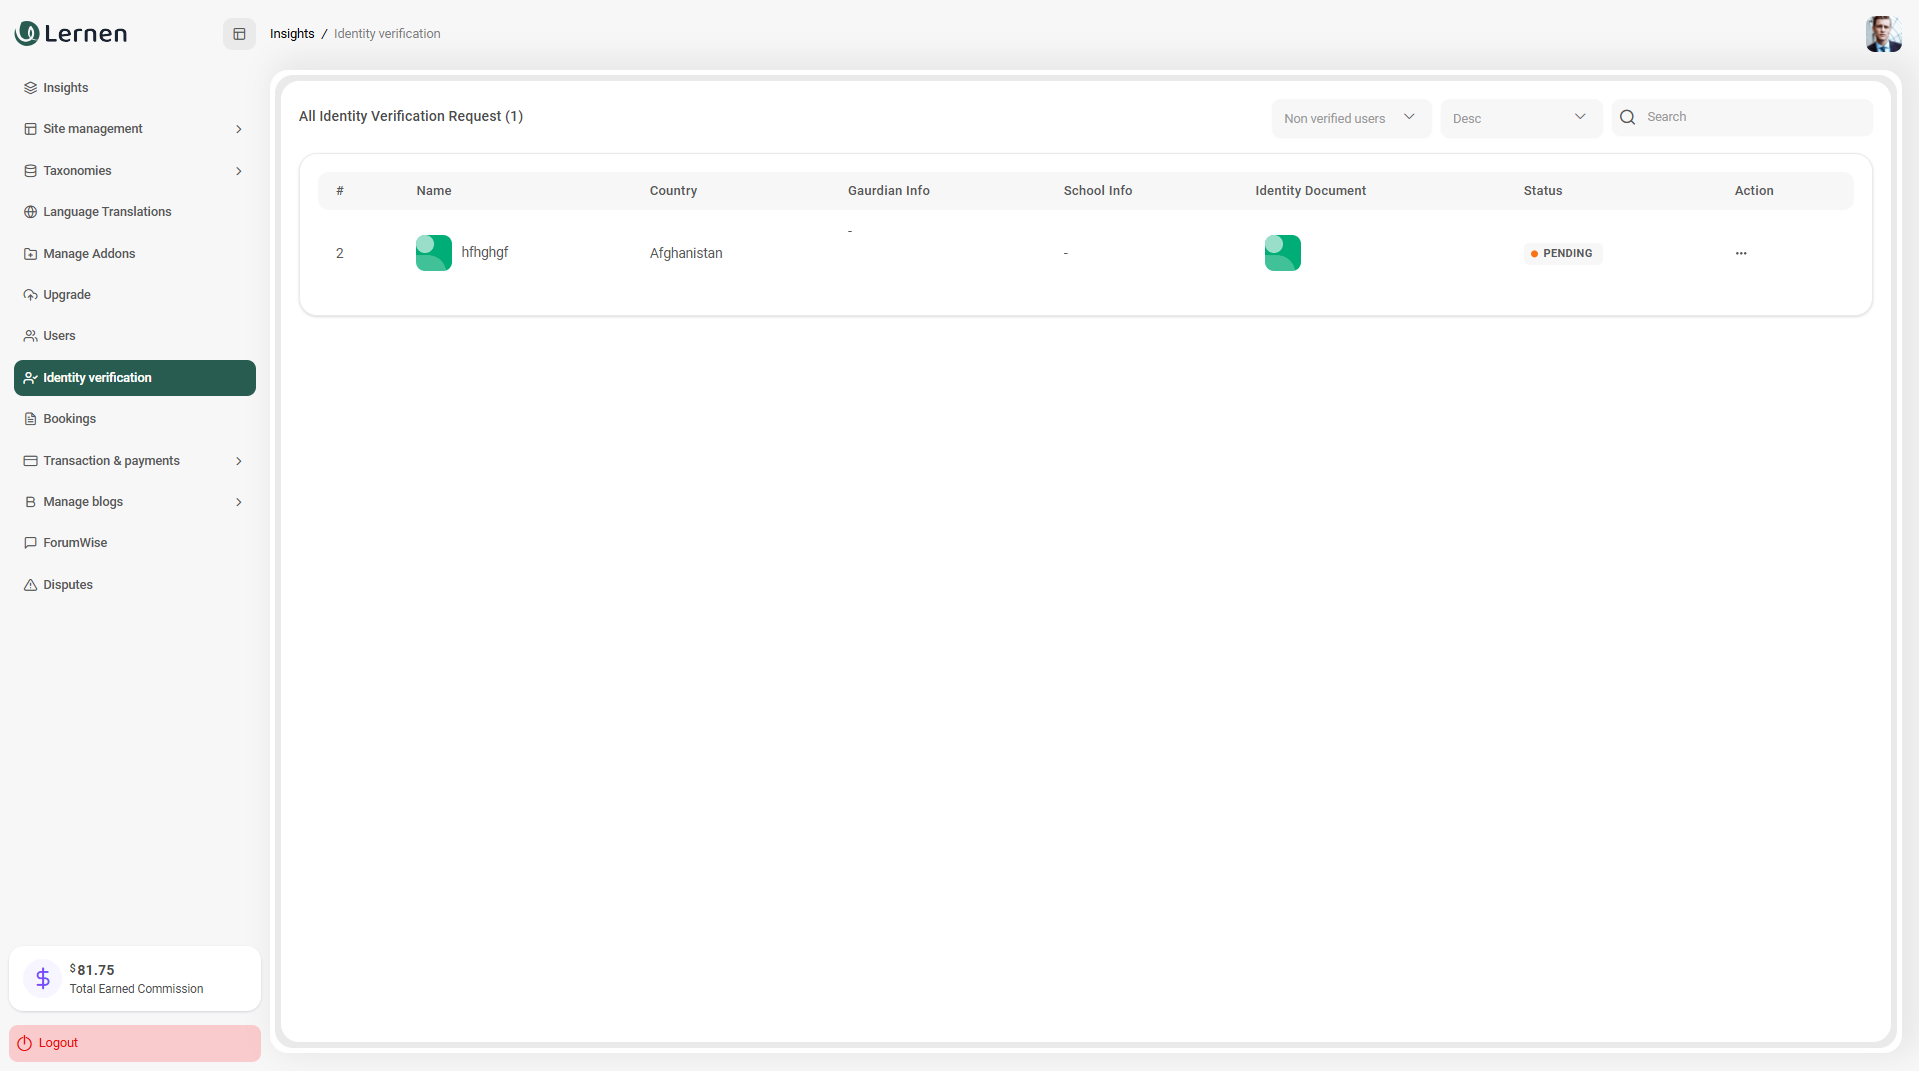Click the Insights breadcrumb link
1919x1071 pixels.
(x=292, y=34)
